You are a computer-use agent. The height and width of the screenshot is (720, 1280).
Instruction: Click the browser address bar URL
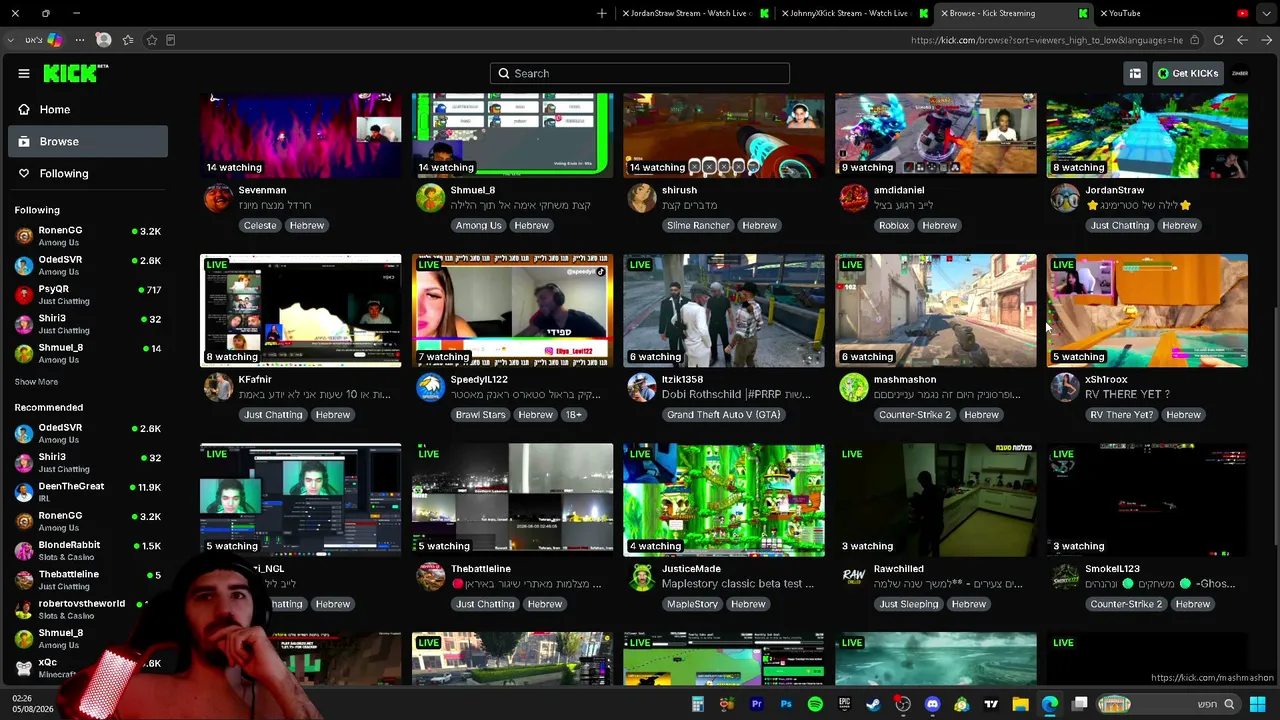pyautogui.click(x=1047, y=40)
